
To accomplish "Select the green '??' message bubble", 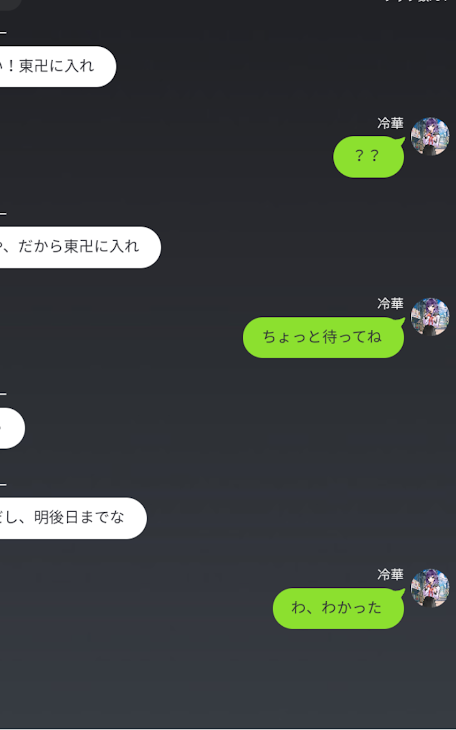I will pos(368,156).
